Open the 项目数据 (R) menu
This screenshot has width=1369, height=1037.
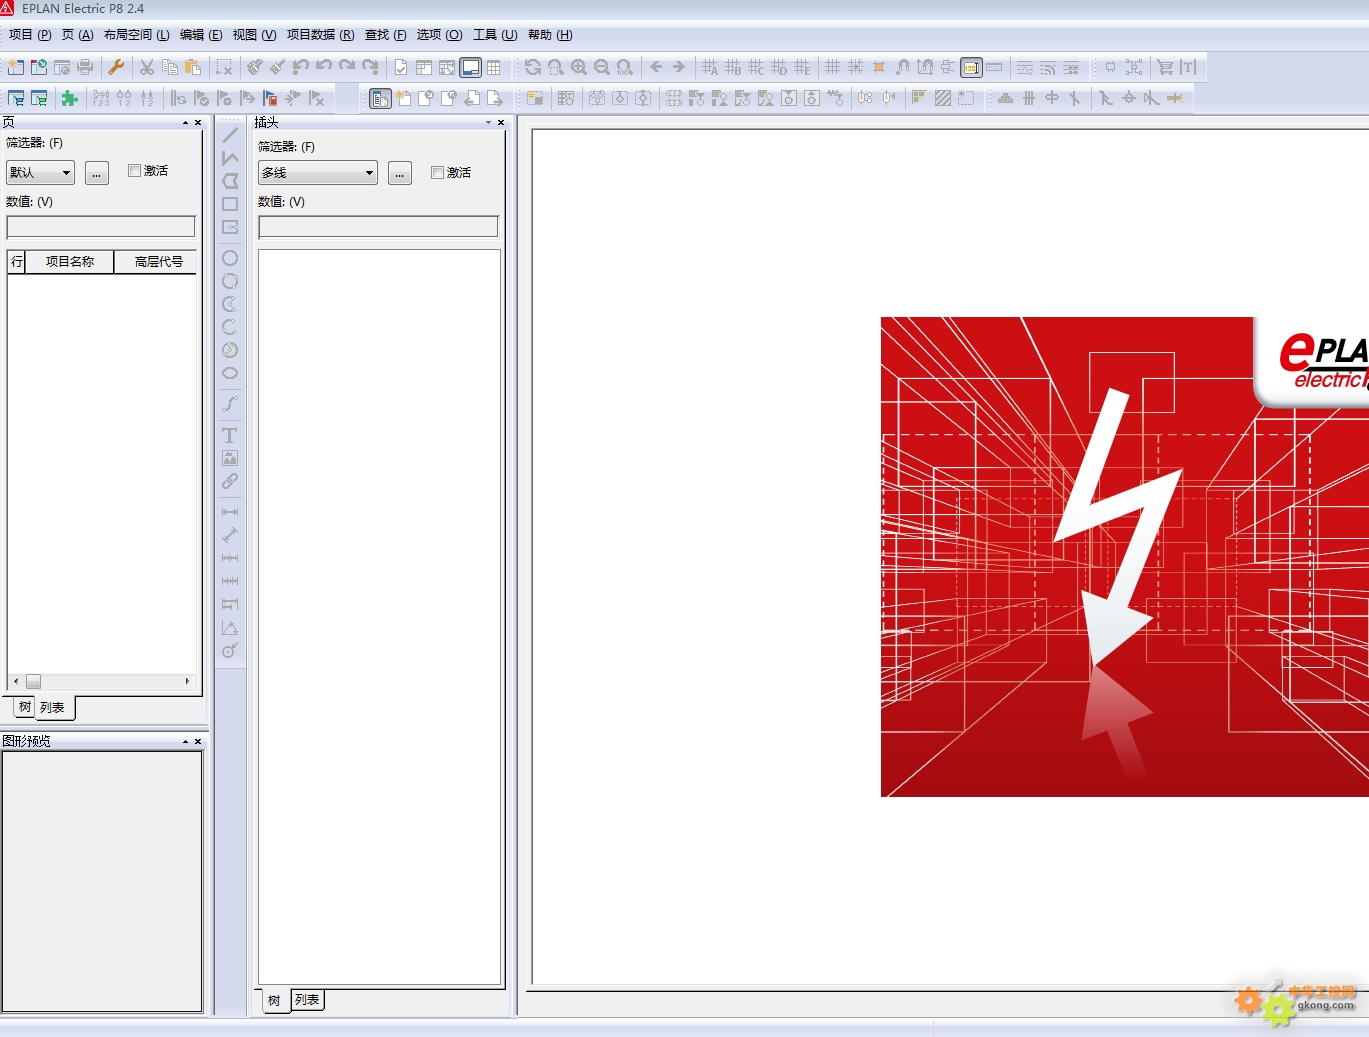coord(320,35)
